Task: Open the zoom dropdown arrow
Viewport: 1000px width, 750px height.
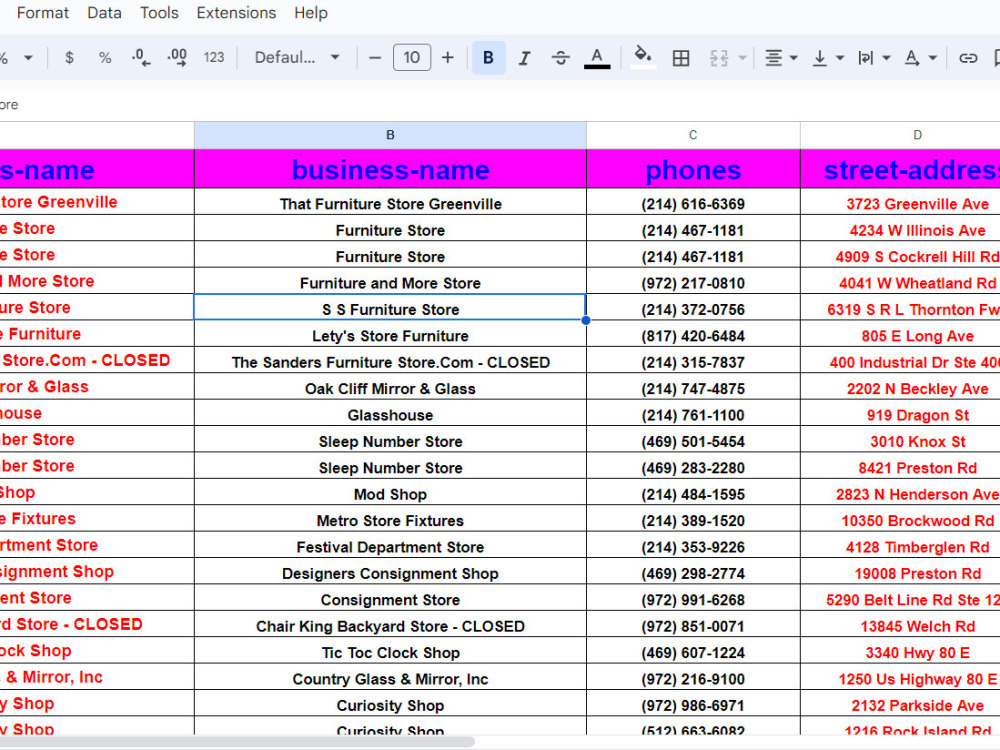Action: pos(28,58)
